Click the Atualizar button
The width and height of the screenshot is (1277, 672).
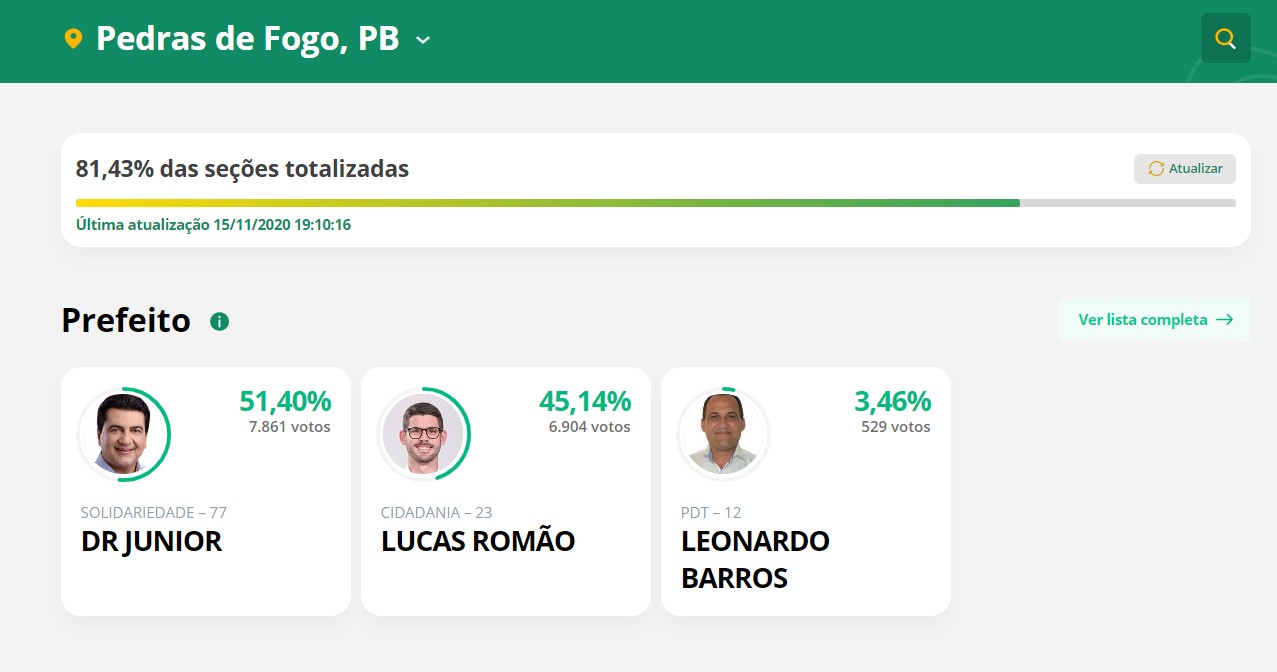pyautogui.click(x=1185, y=169)
